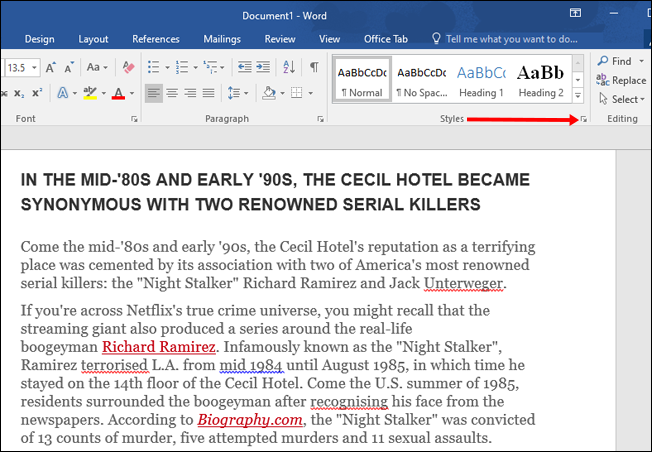
Task: Open the Find dropdown arrow
Action: tap(642, 61)
